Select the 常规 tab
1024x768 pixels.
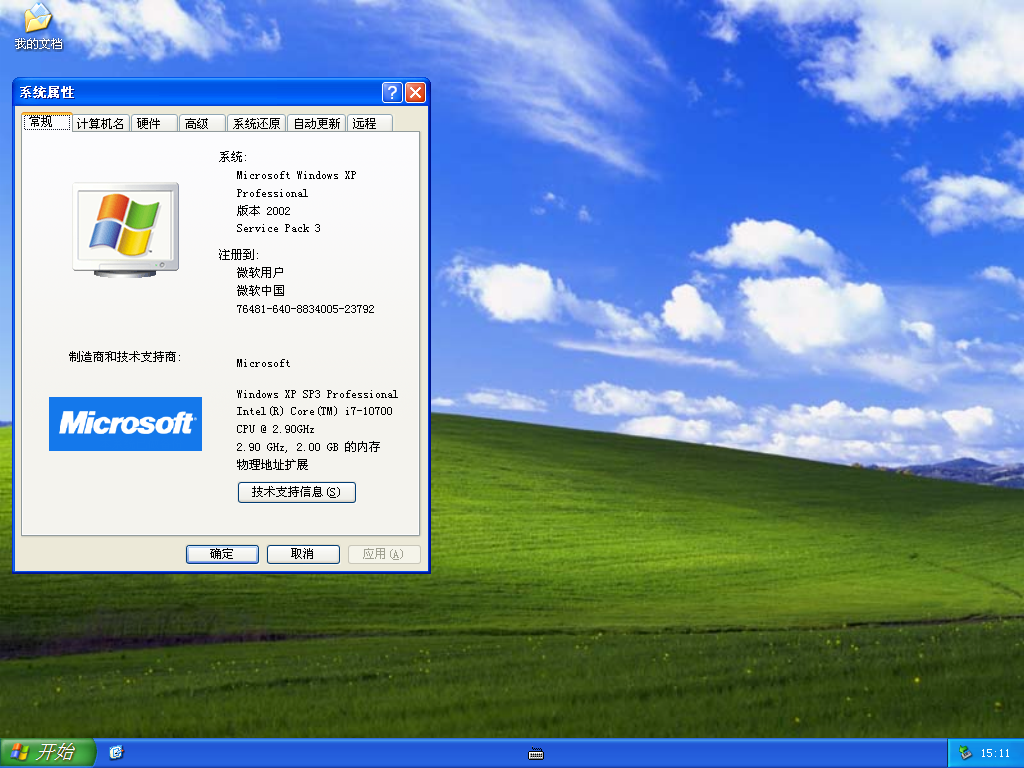[x=46, y=122]
